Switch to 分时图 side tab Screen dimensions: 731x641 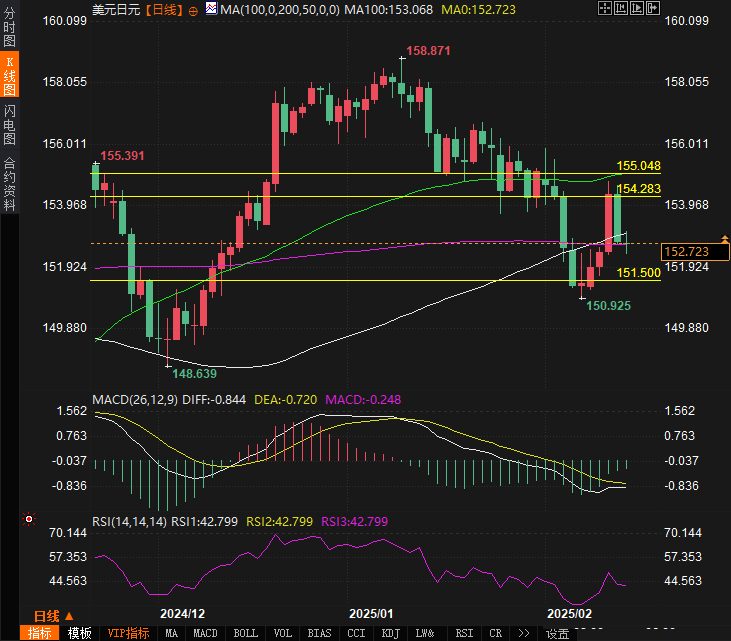(x=9, y=27)
